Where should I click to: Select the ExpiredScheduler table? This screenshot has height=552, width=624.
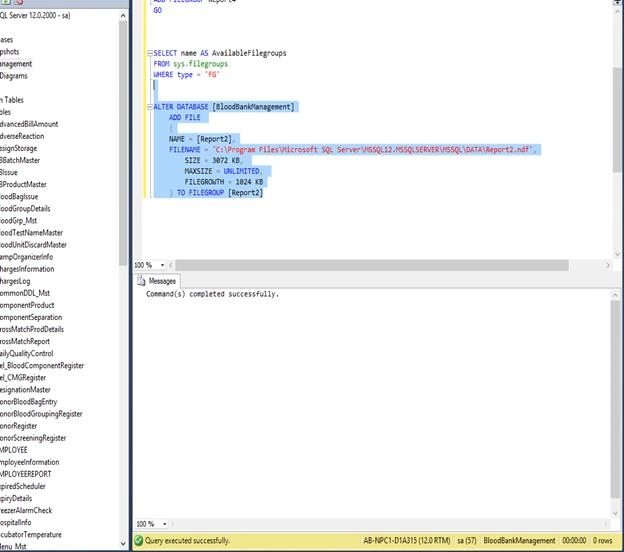pos(23,486)
